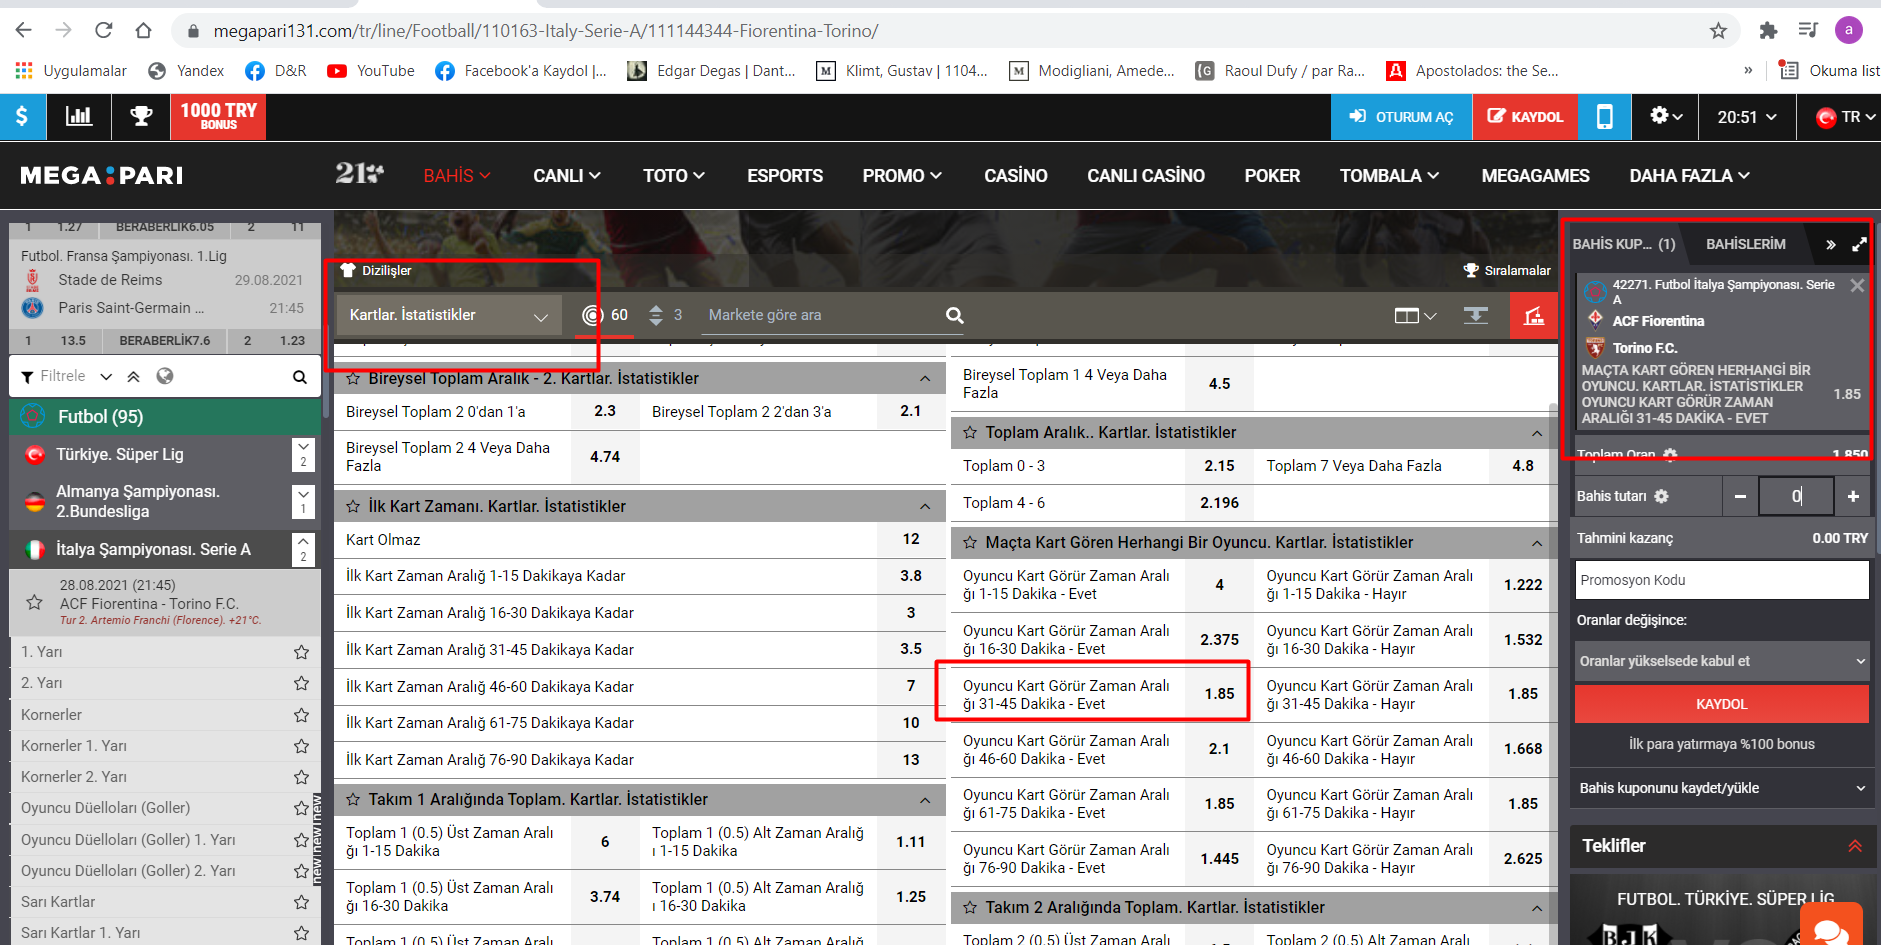Image resolution: width=1881 pixels, height=945 pixels.
Task: Open the settings gear dropdown
Action: (x=1665, y=117)
